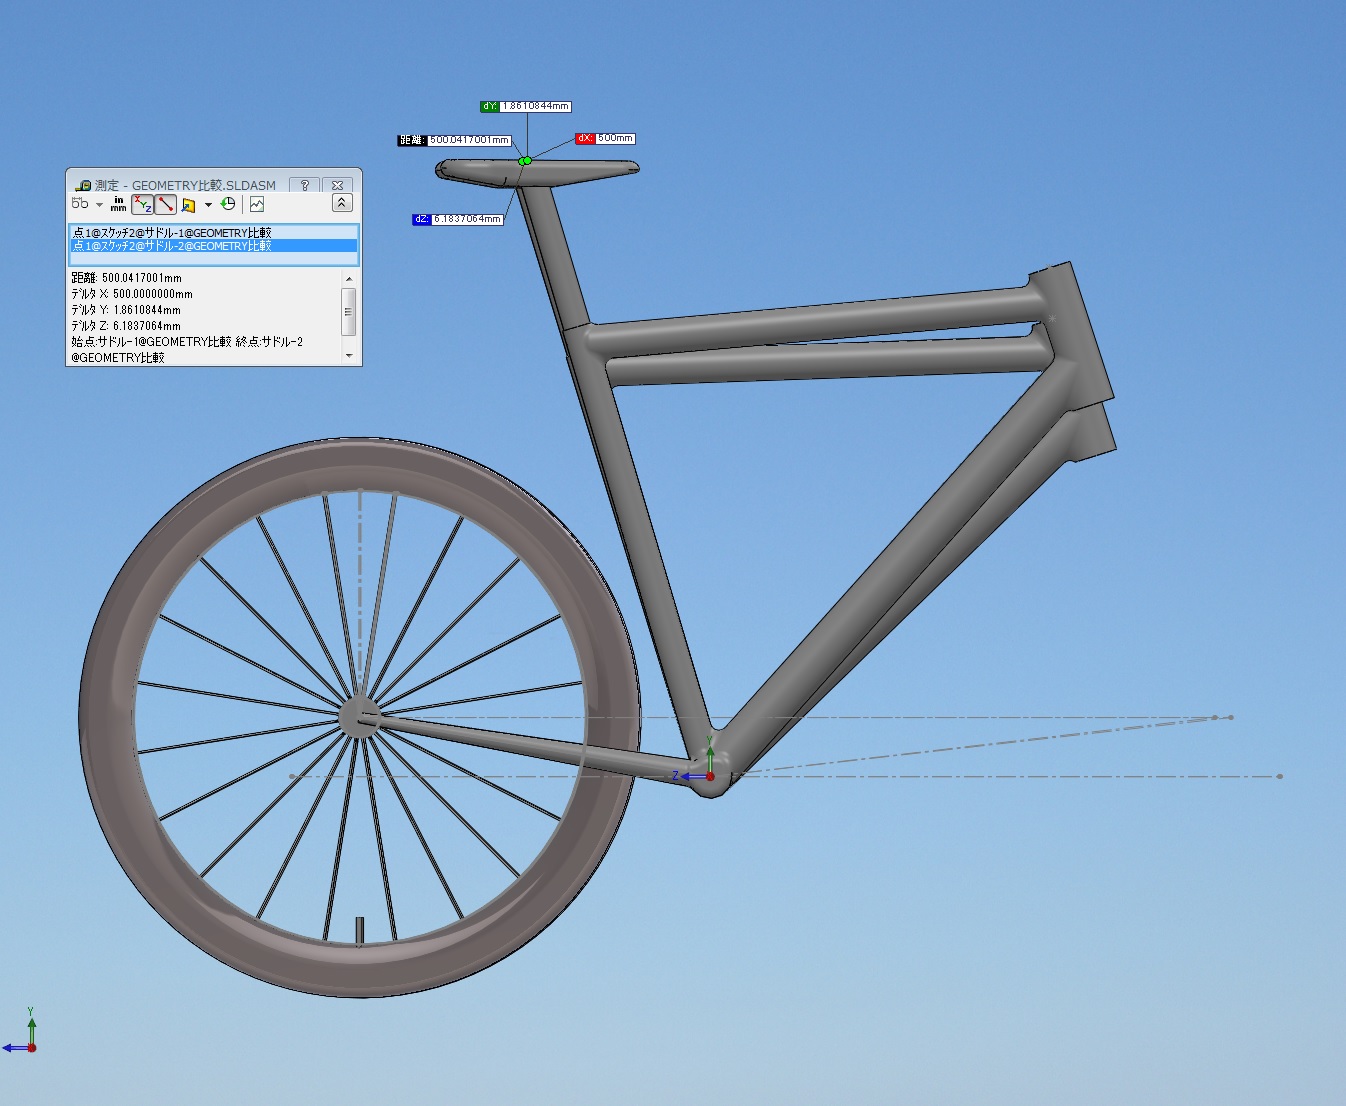1346x1106 pixels.
Task: Click the blue dZ callout in viewport
Action: point(457,219)
